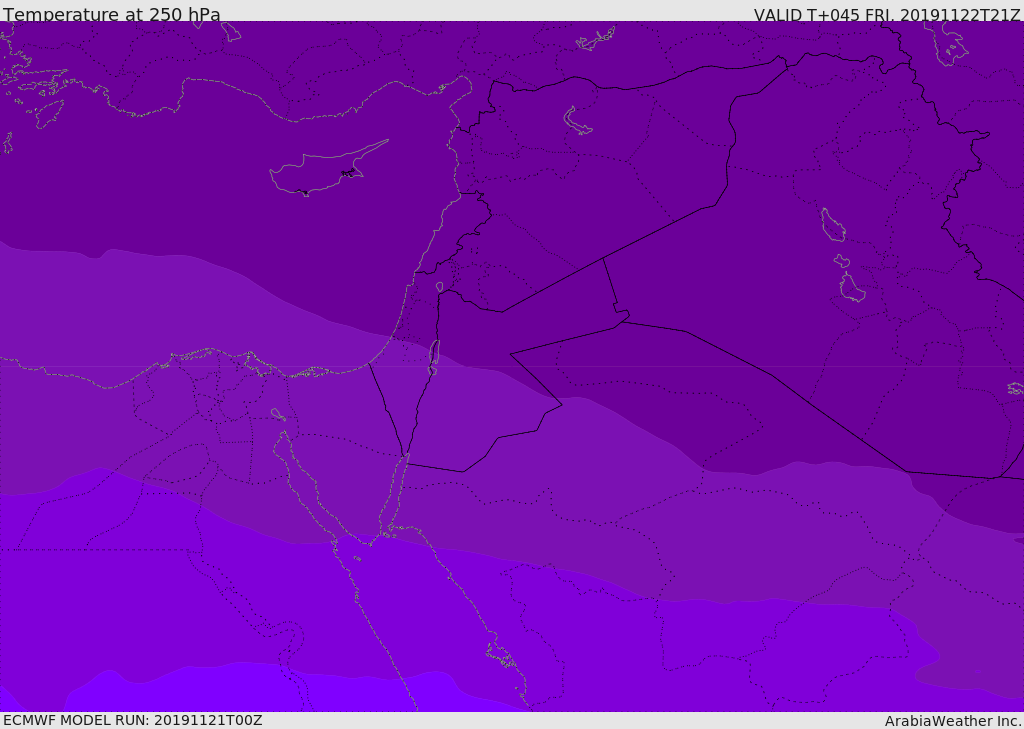Click the 'VALID T+045 FRI. 20191122T21Z' timestamp text

(x=888, y=14)
